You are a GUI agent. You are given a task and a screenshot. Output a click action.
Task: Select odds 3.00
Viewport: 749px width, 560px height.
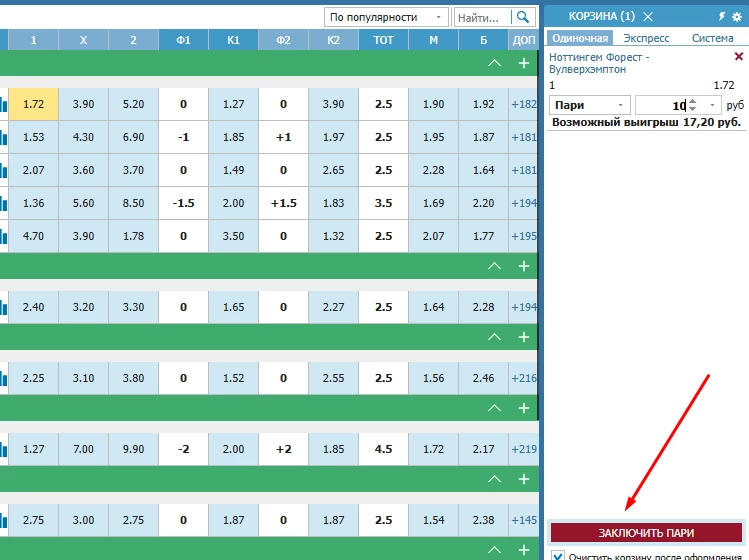point(84,520)
